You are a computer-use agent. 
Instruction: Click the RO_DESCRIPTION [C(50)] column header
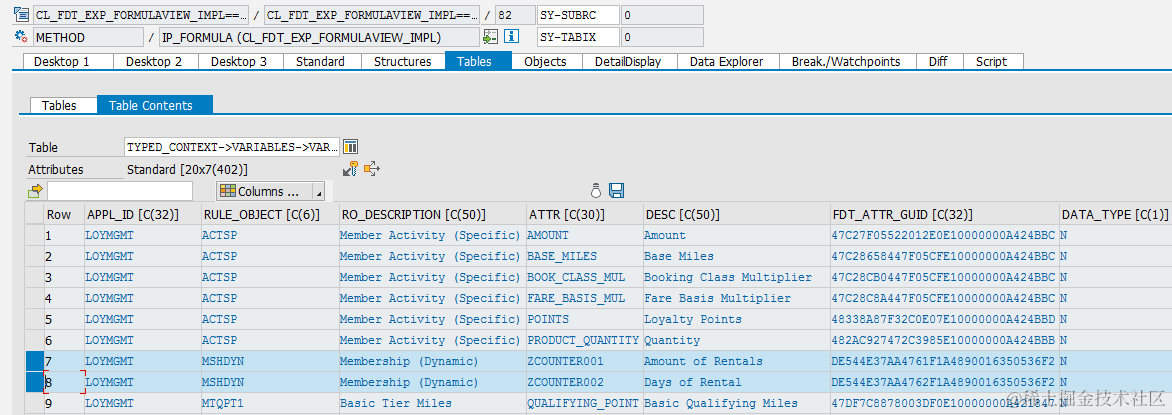pos(433,214)
